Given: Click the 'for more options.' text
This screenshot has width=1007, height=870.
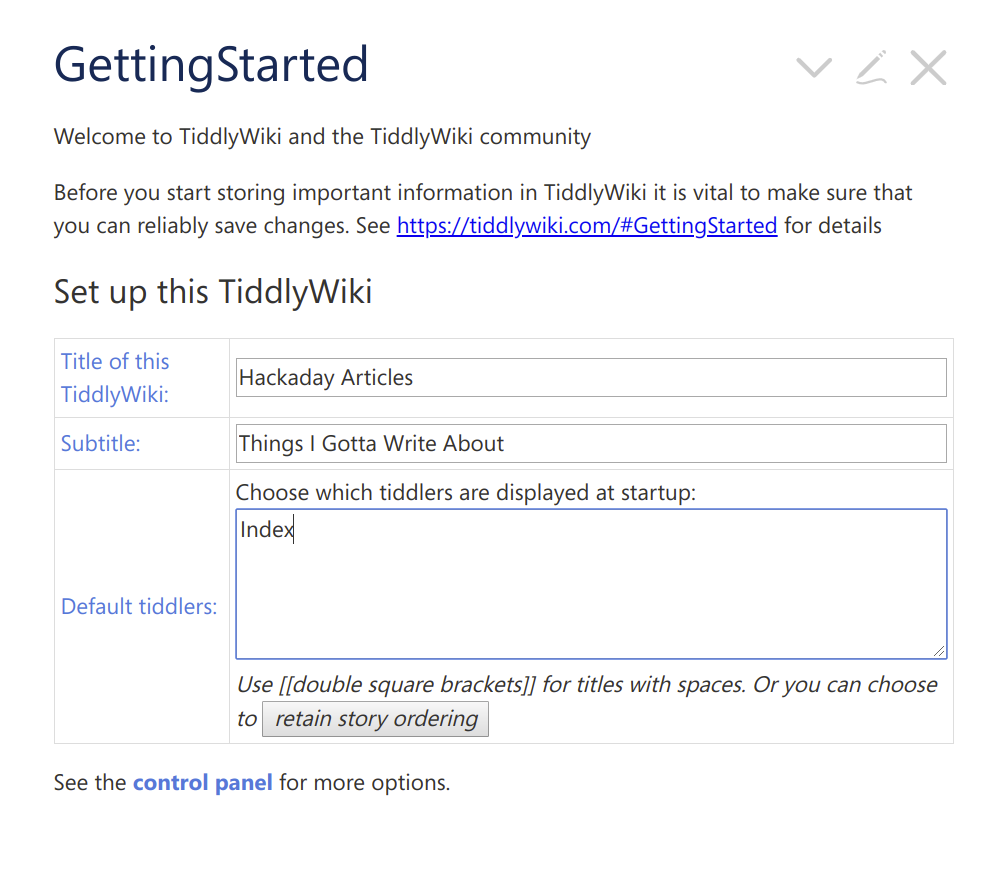Looking at the screenshot, I should tap(364, 782).
